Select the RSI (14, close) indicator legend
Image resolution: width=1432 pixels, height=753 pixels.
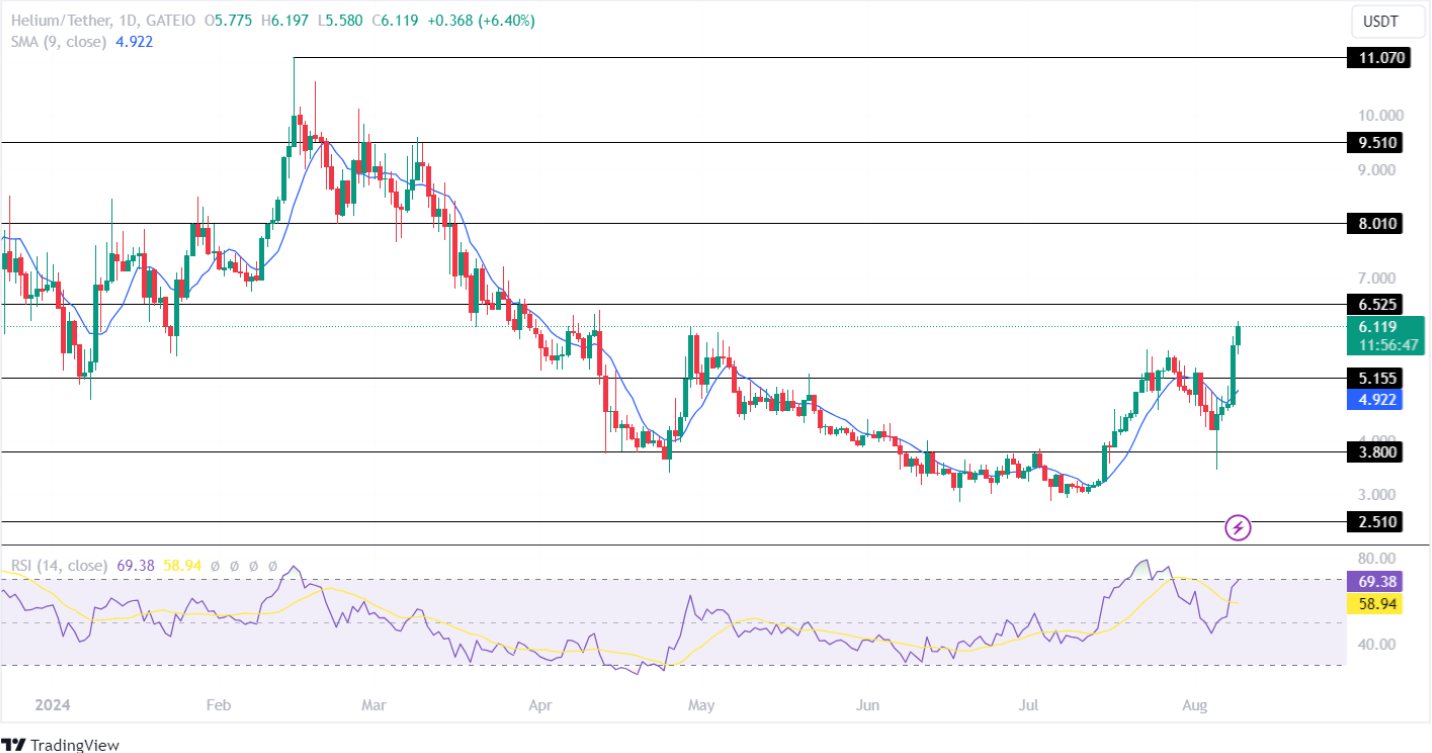pos(58,566)
